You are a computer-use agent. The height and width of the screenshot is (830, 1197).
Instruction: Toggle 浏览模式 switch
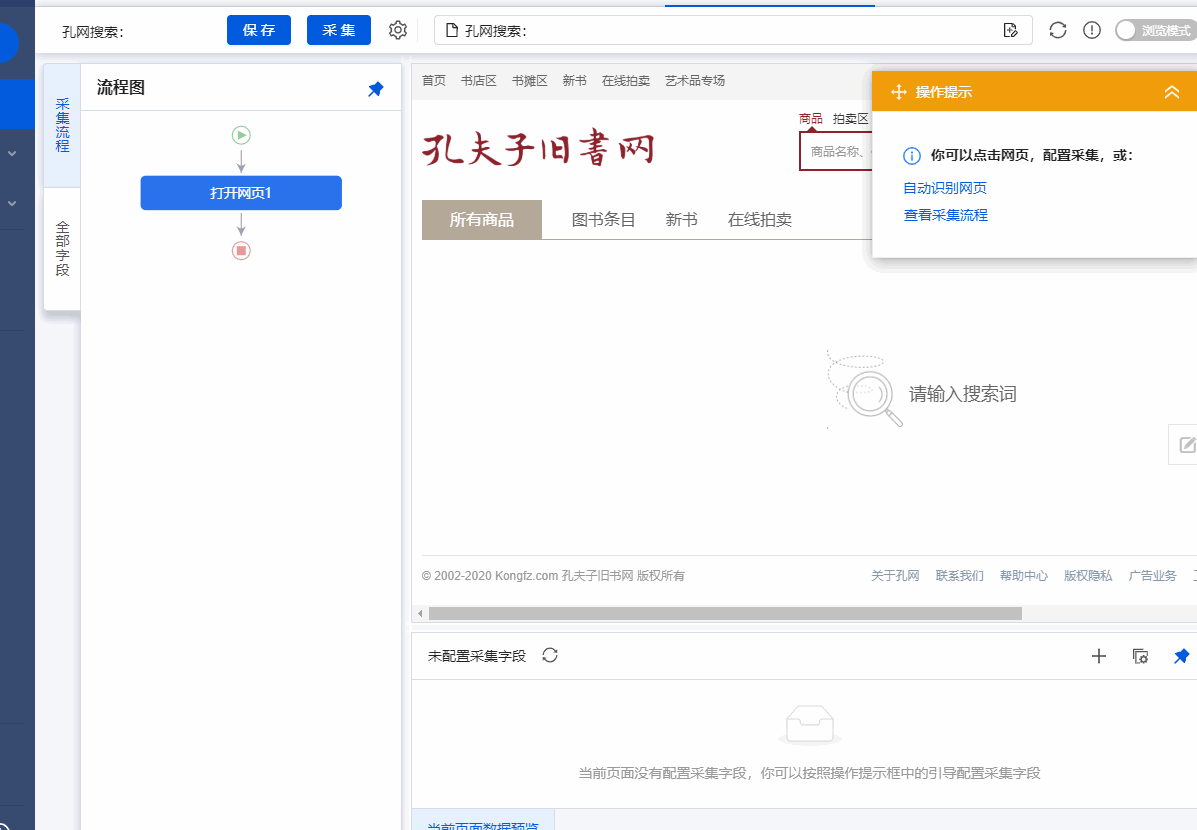coord(1156,31)
